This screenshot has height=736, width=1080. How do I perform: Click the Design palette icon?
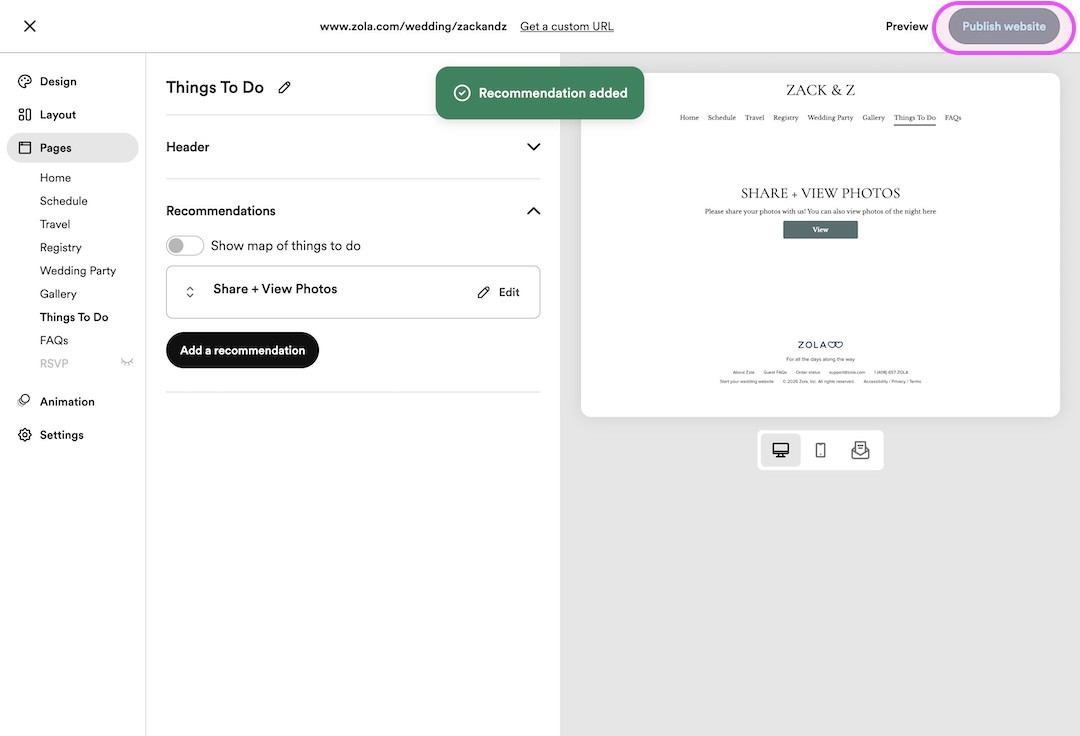(25, 81)
